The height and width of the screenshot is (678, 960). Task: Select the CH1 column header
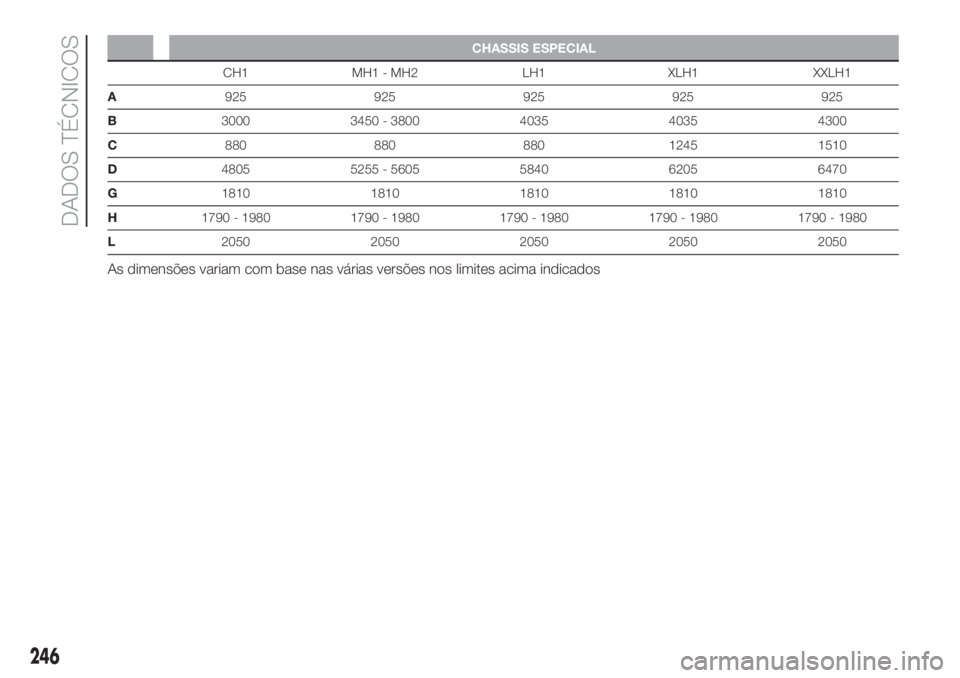coord(235,73)
